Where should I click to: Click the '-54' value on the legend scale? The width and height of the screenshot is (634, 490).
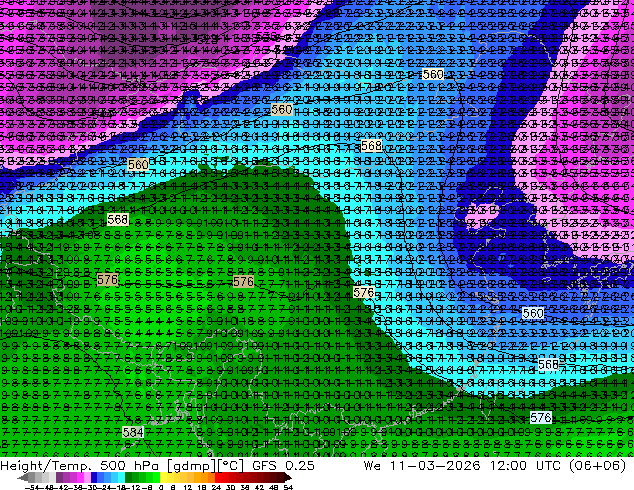[x=32, y=487]
